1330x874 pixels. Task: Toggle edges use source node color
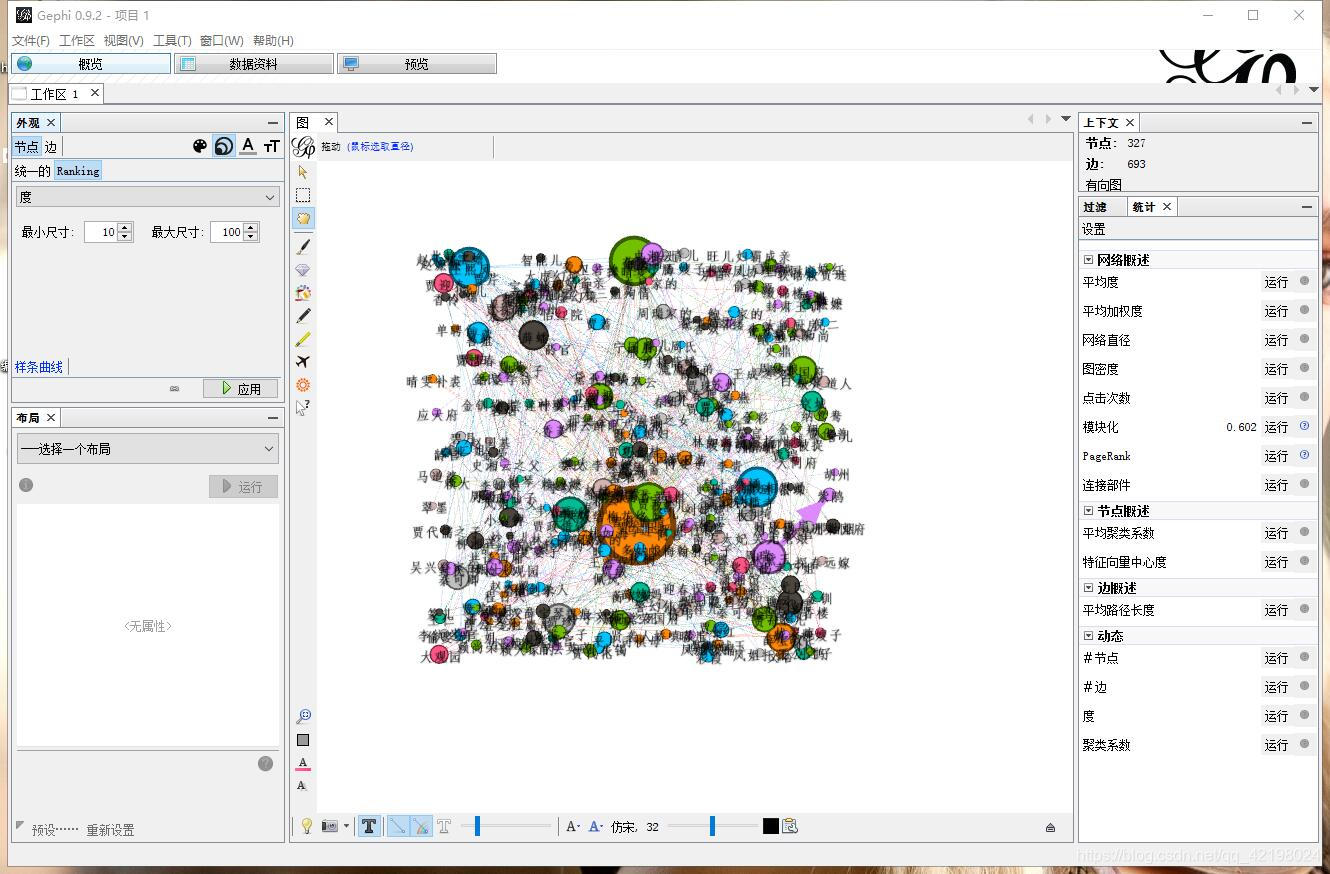point(421,826)
